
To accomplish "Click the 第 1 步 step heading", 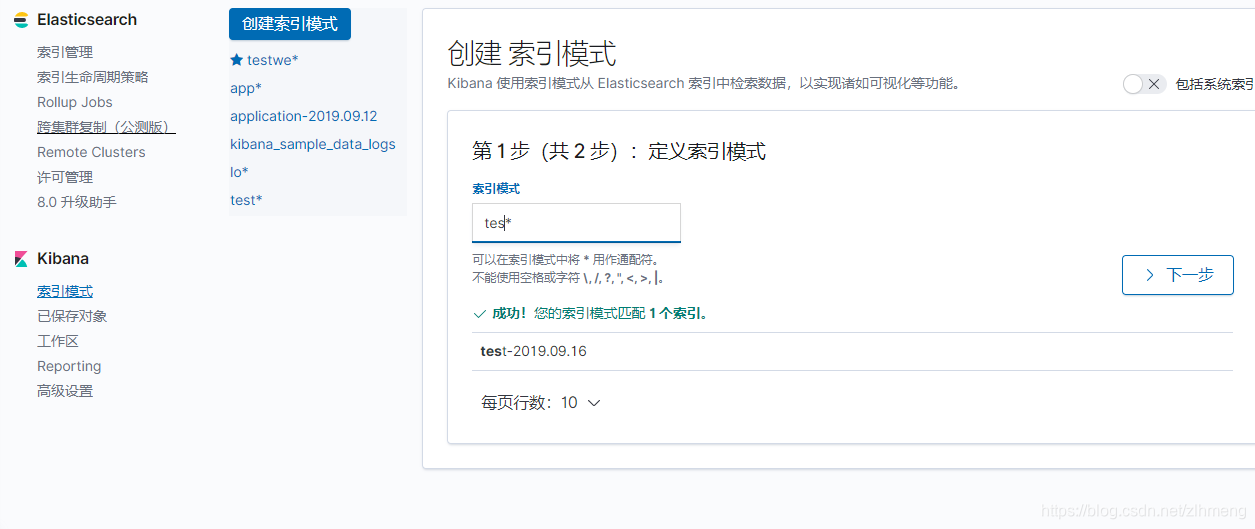I will tap(619, 151).
